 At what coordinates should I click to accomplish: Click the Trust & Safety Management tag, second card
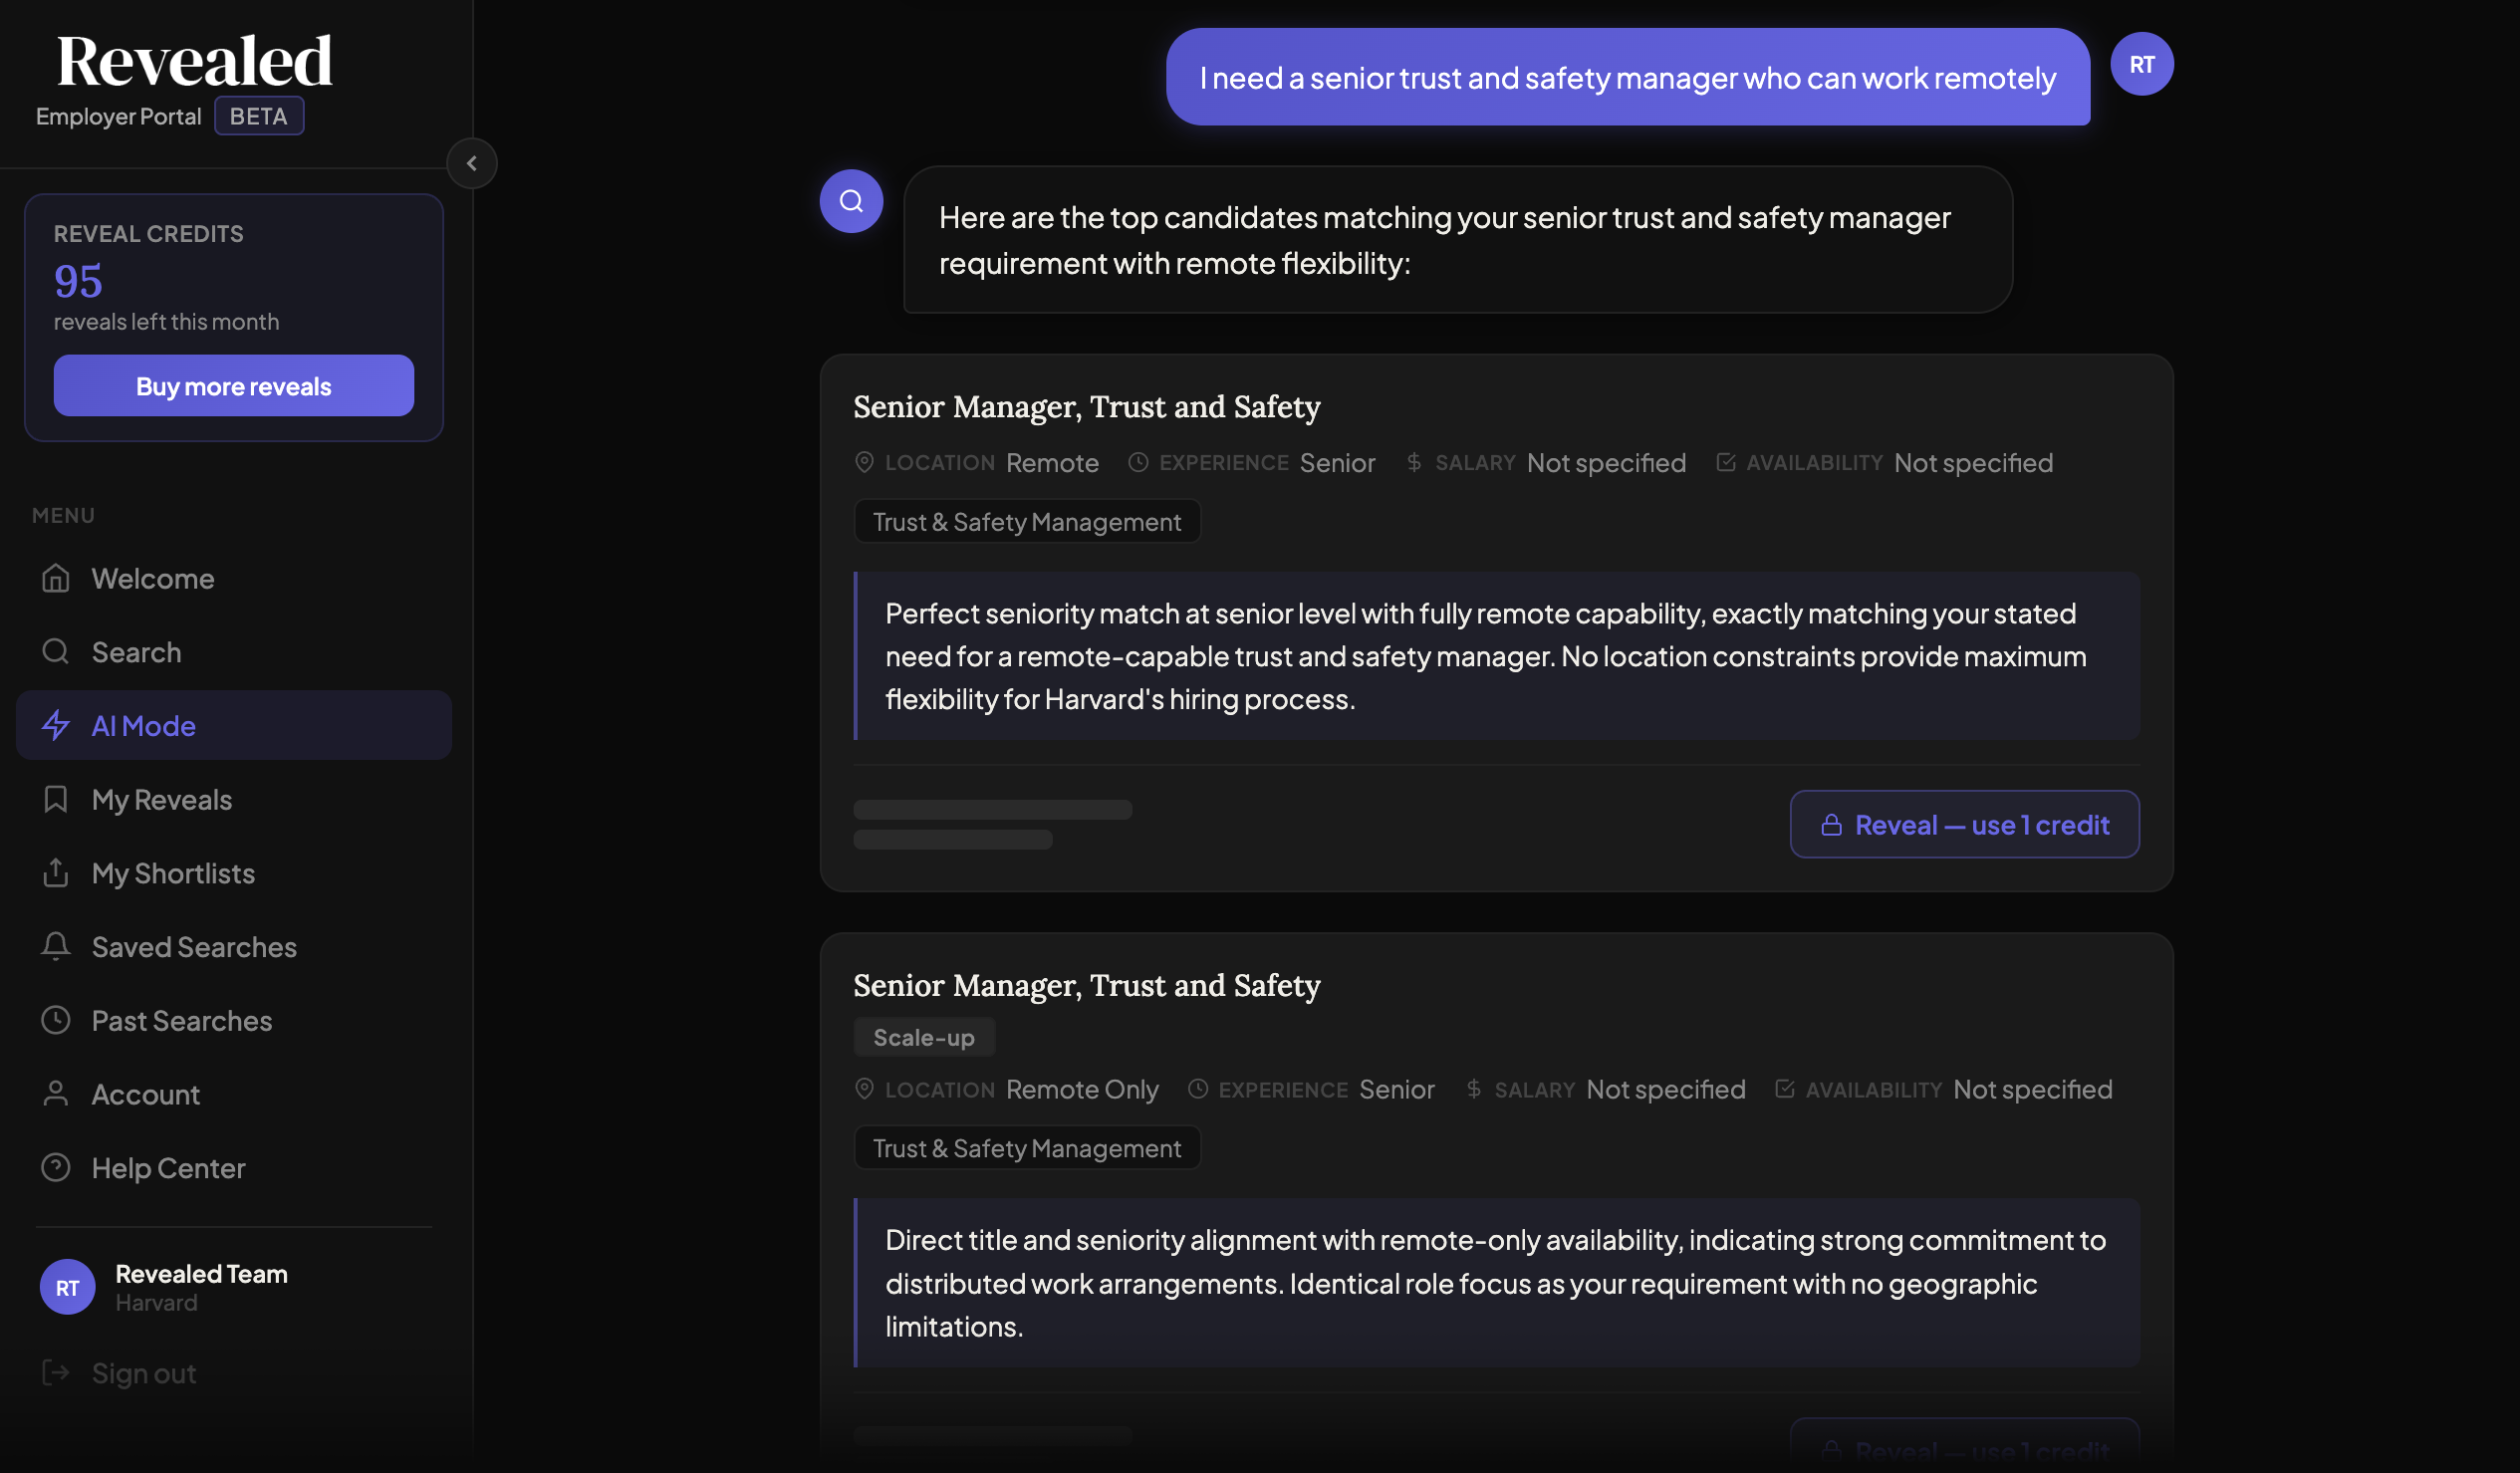1027,1148
